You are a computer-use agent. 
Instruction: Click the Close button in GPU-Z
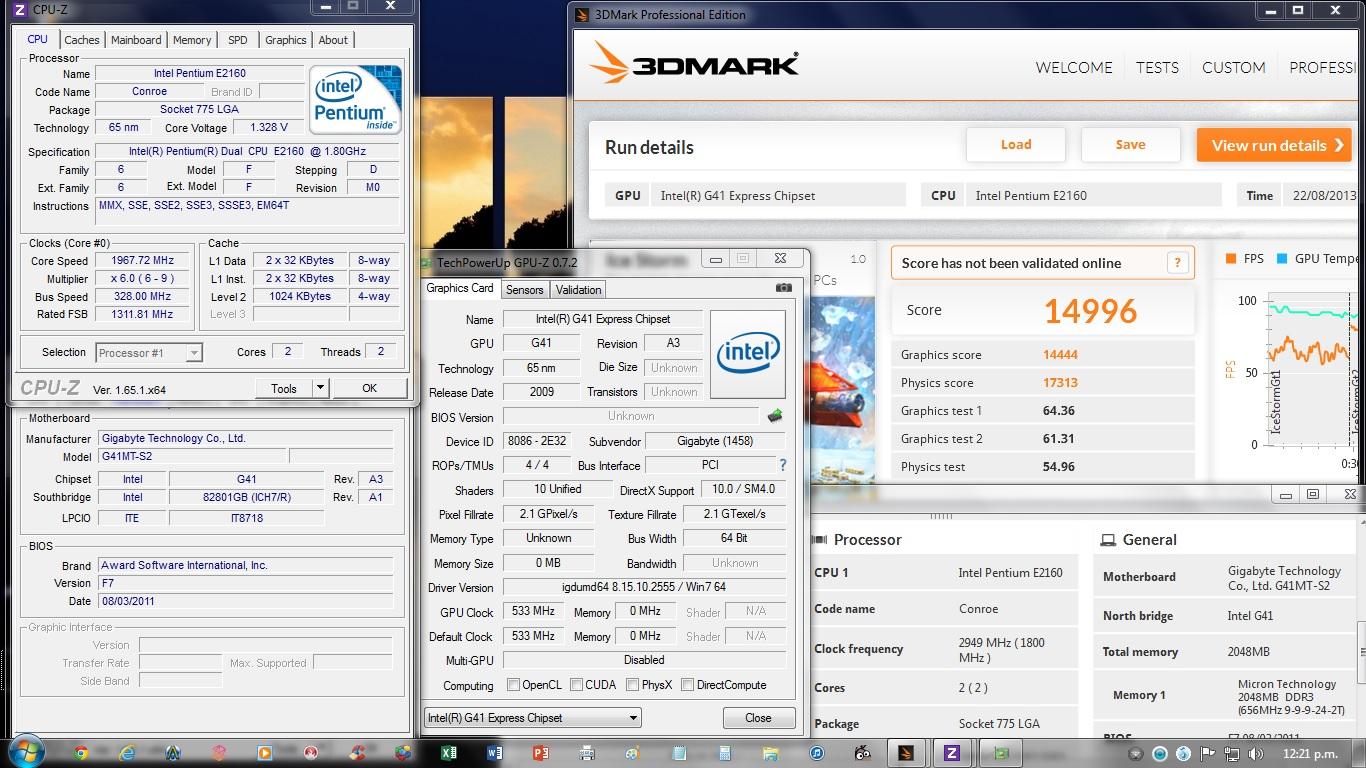pyautogui.click(x=758, y=718)
